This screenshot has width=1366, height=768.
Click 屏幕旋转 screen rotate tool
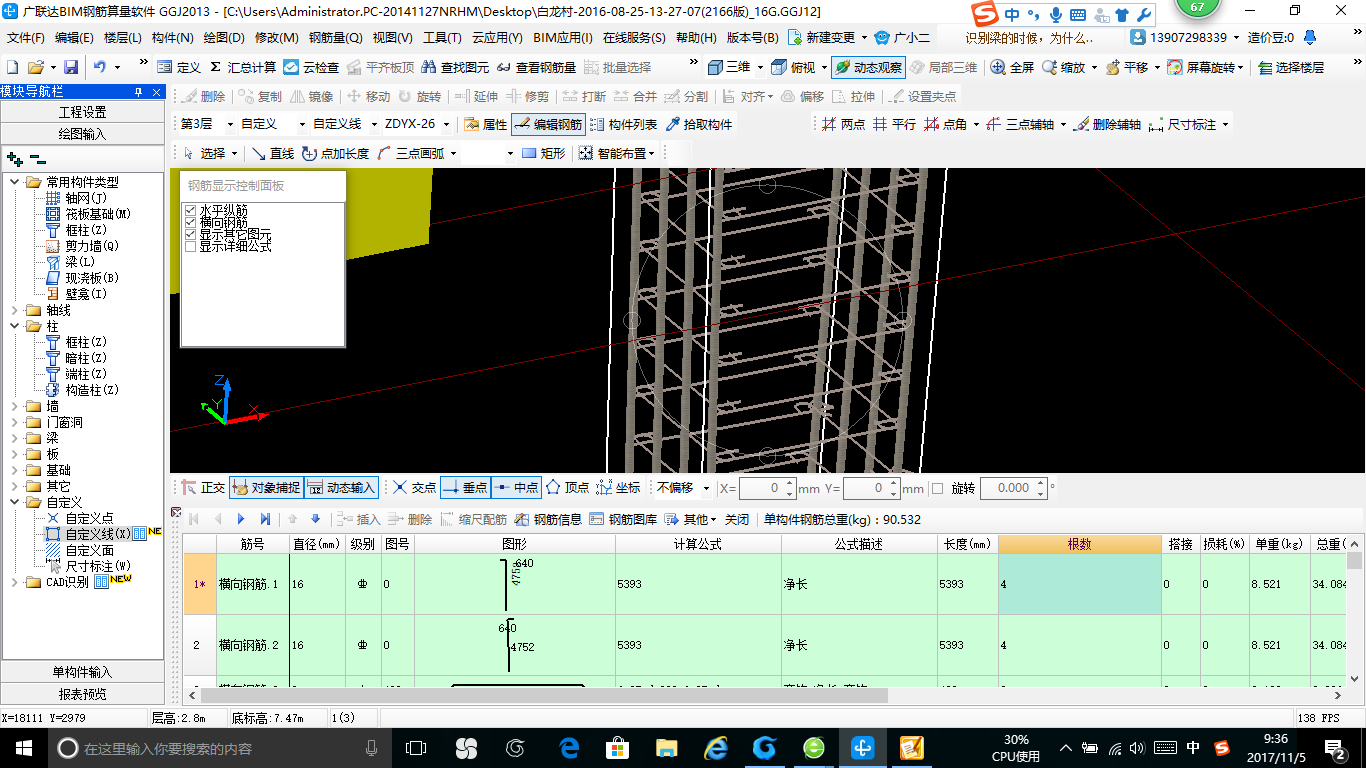point(1205,67)
